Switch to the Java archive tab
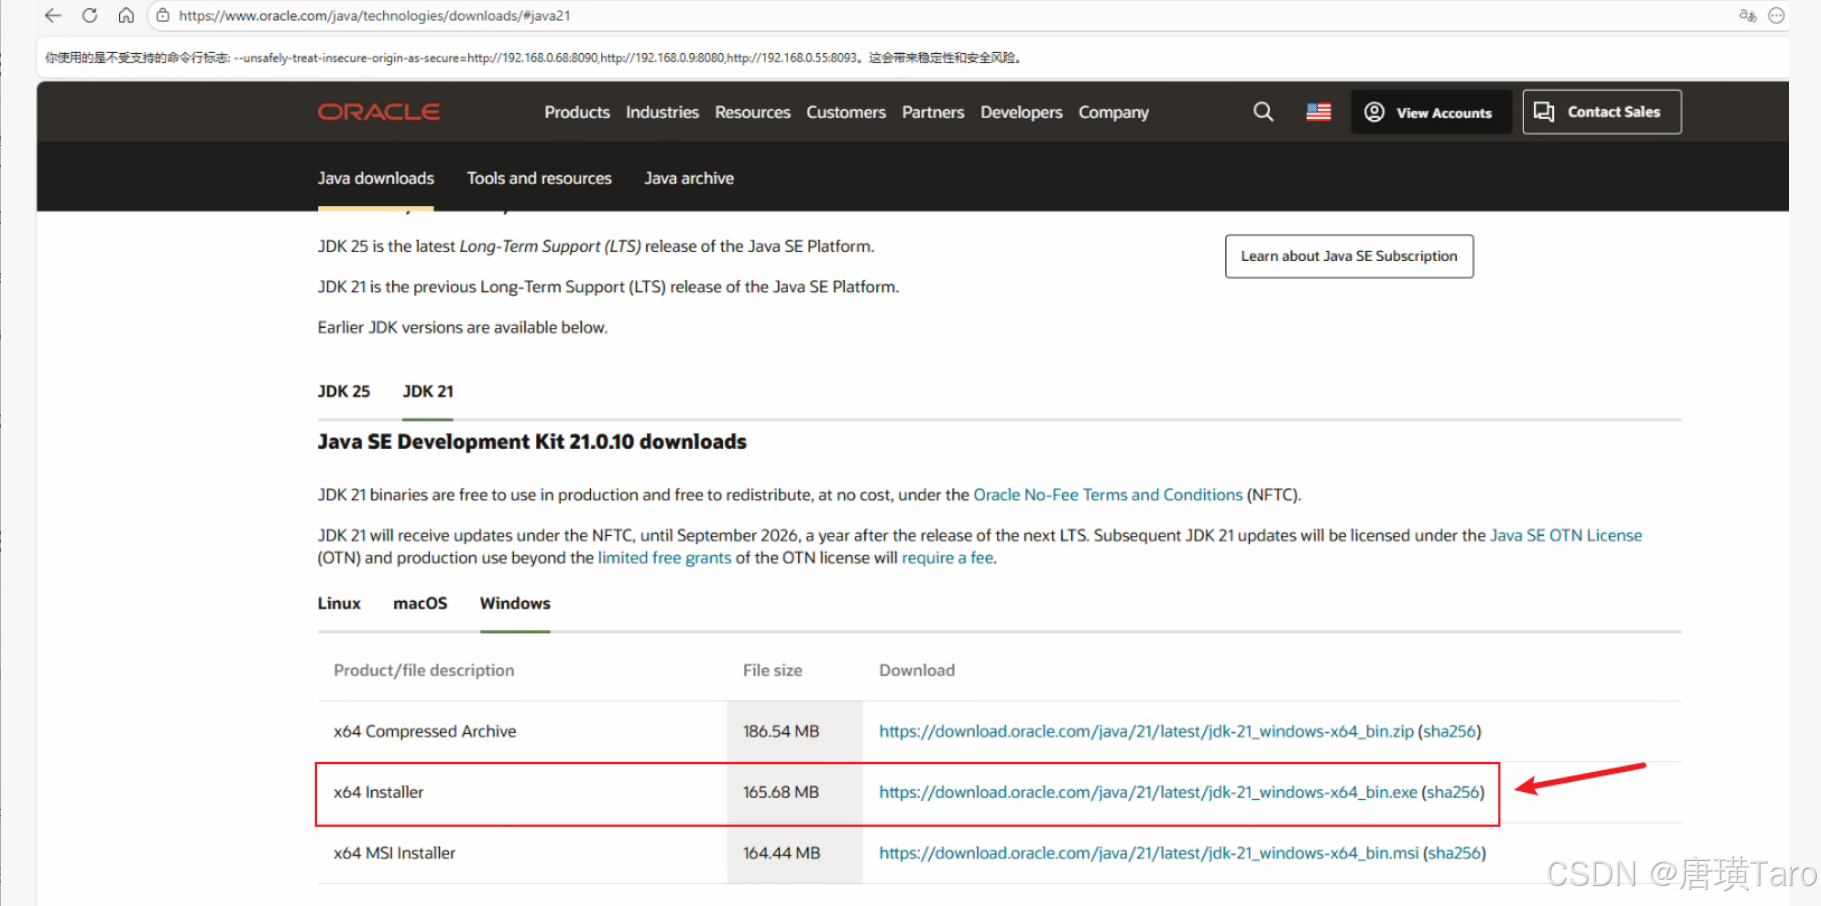 pyautogui.click(x=689, y=178)
